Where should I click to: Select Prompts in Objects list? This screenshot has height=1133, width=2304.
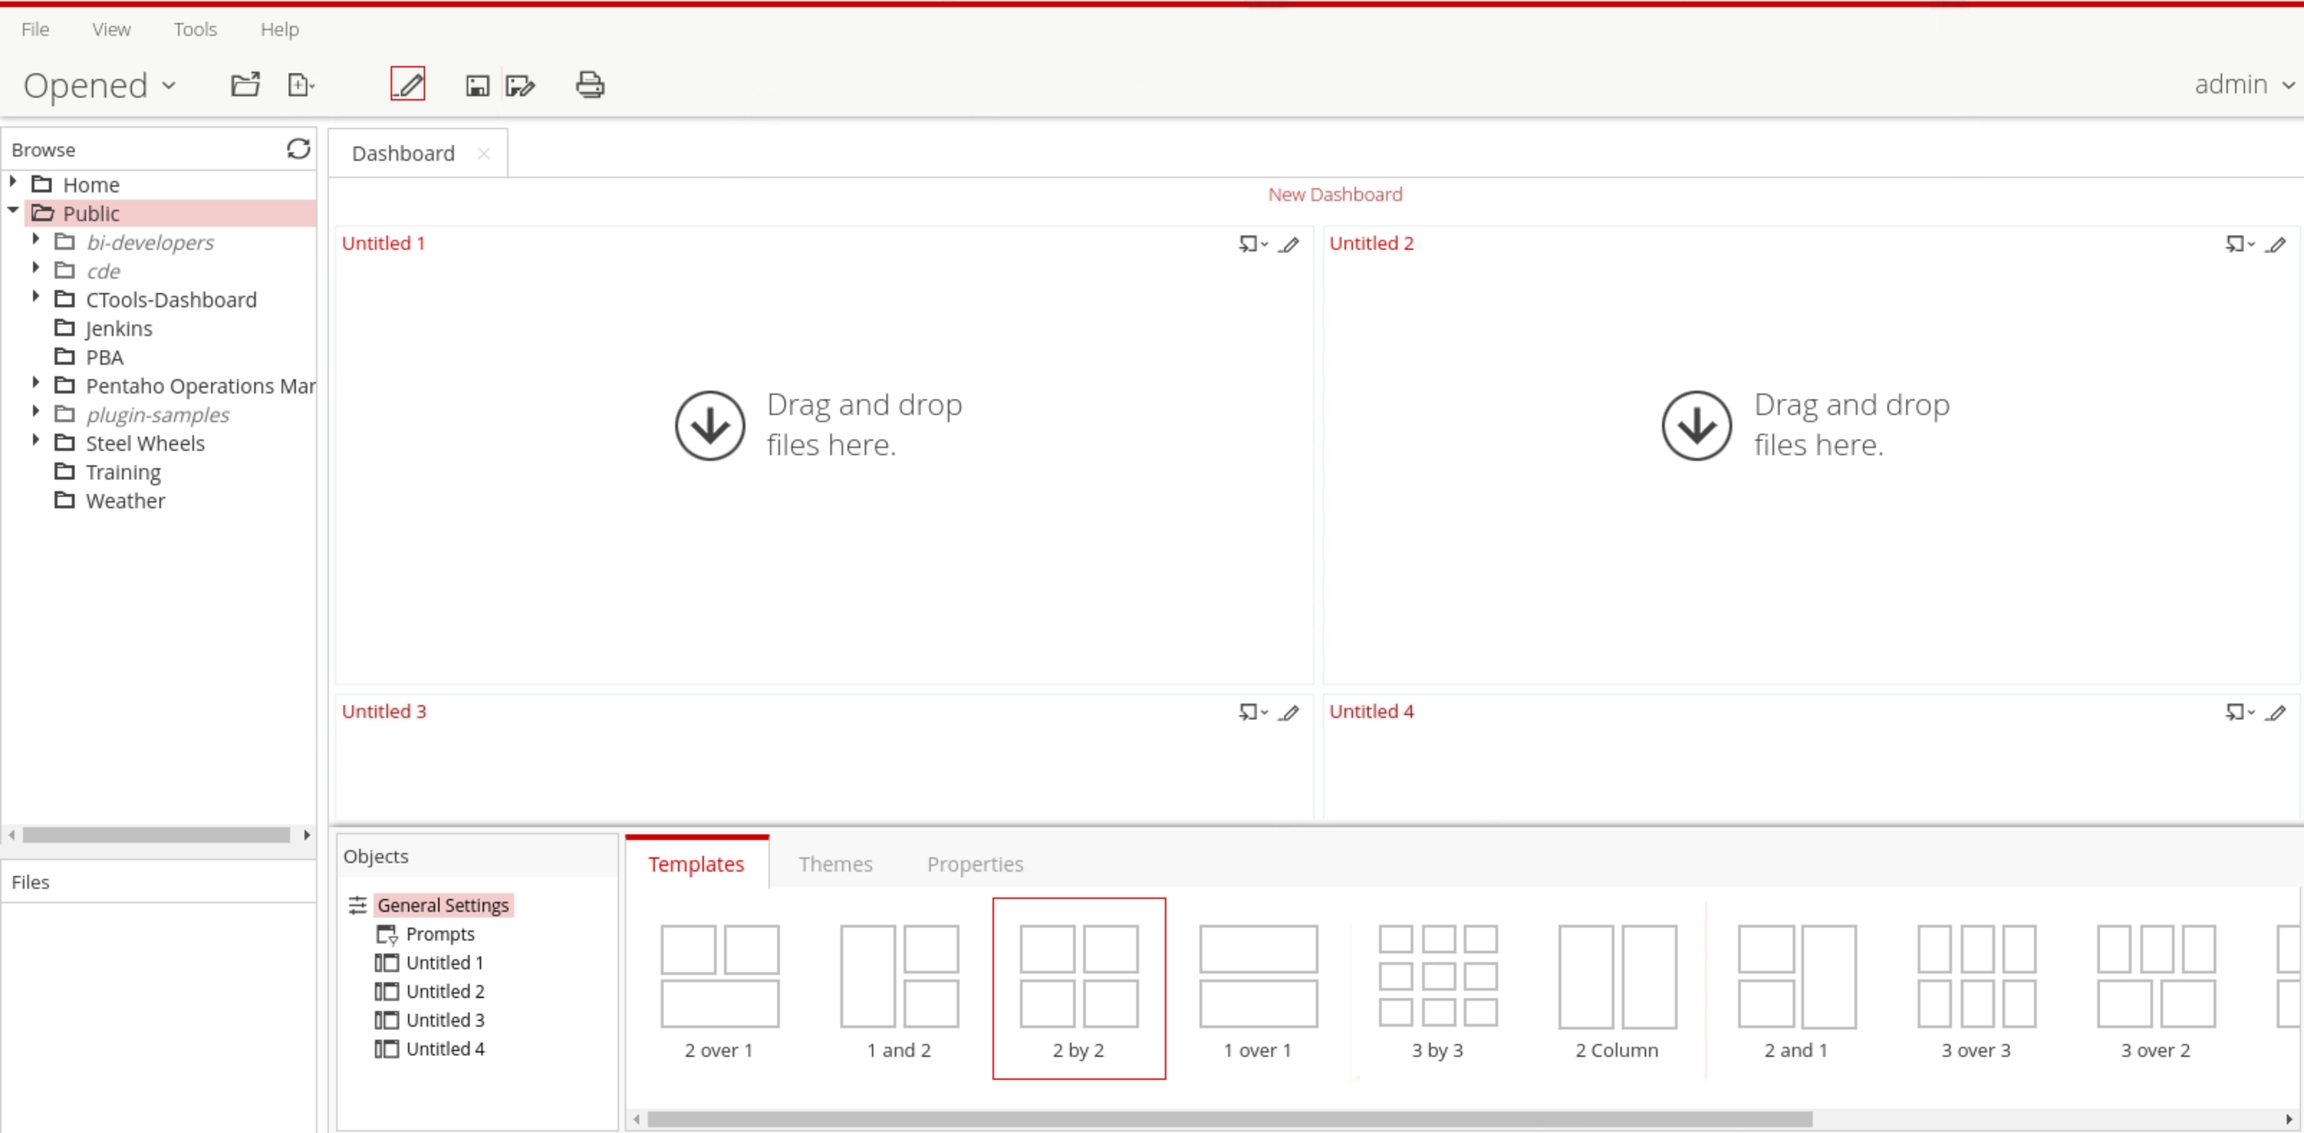[x=440, y=934]
